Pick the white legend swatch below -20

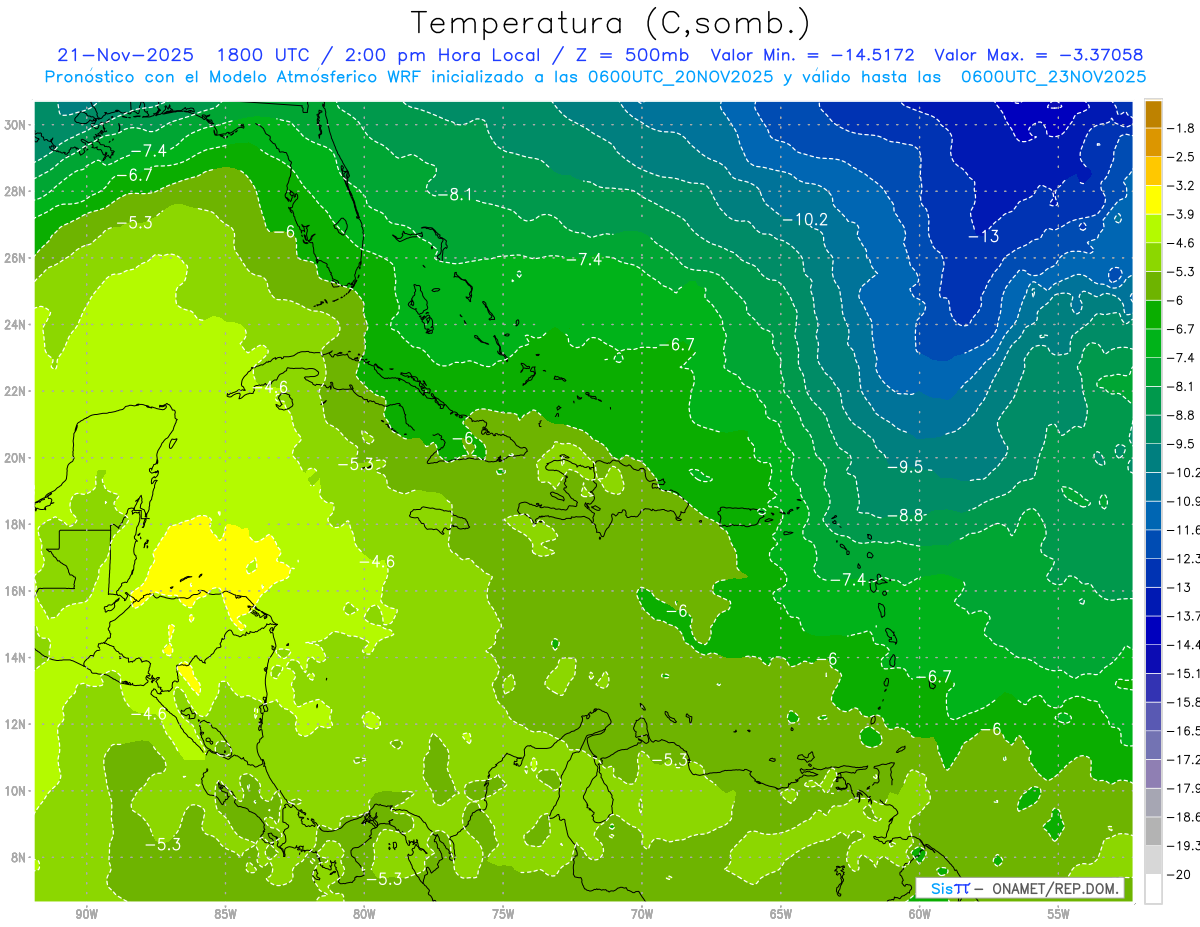click(x=1153, y=888)
